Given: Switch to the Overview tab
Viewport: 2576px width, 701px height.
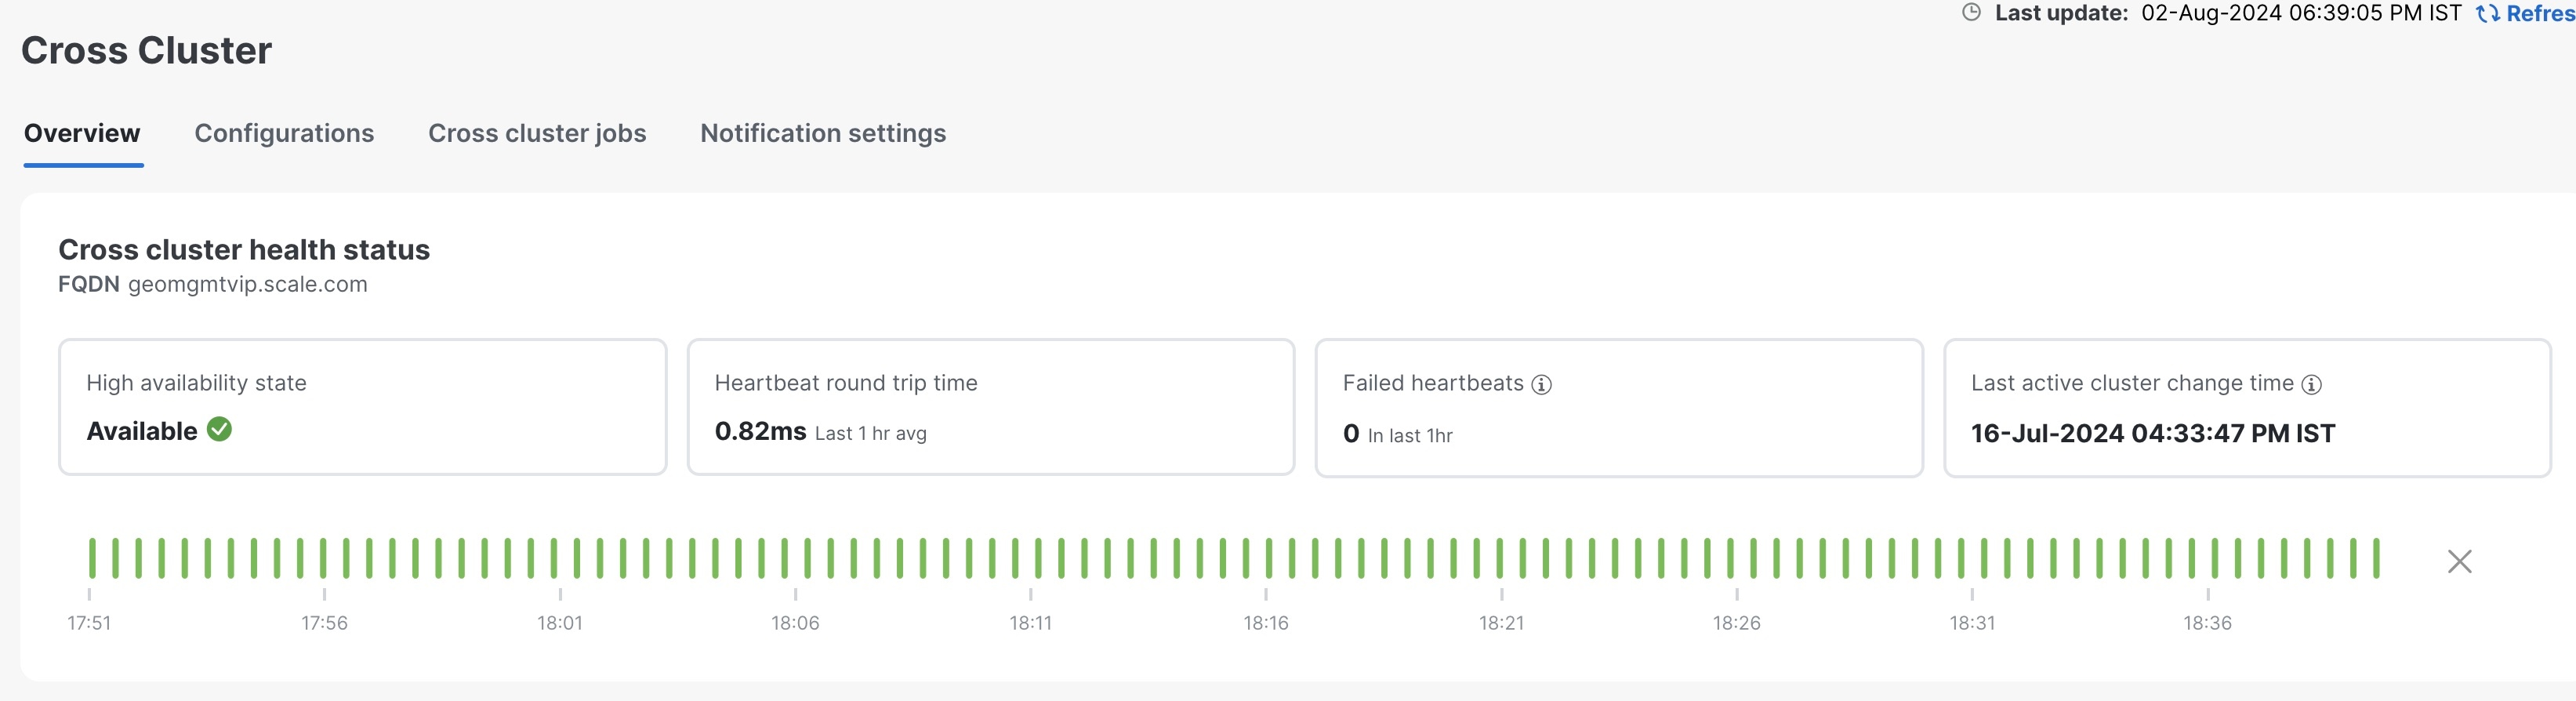Looking at the screenshot, I should point(82,133).
